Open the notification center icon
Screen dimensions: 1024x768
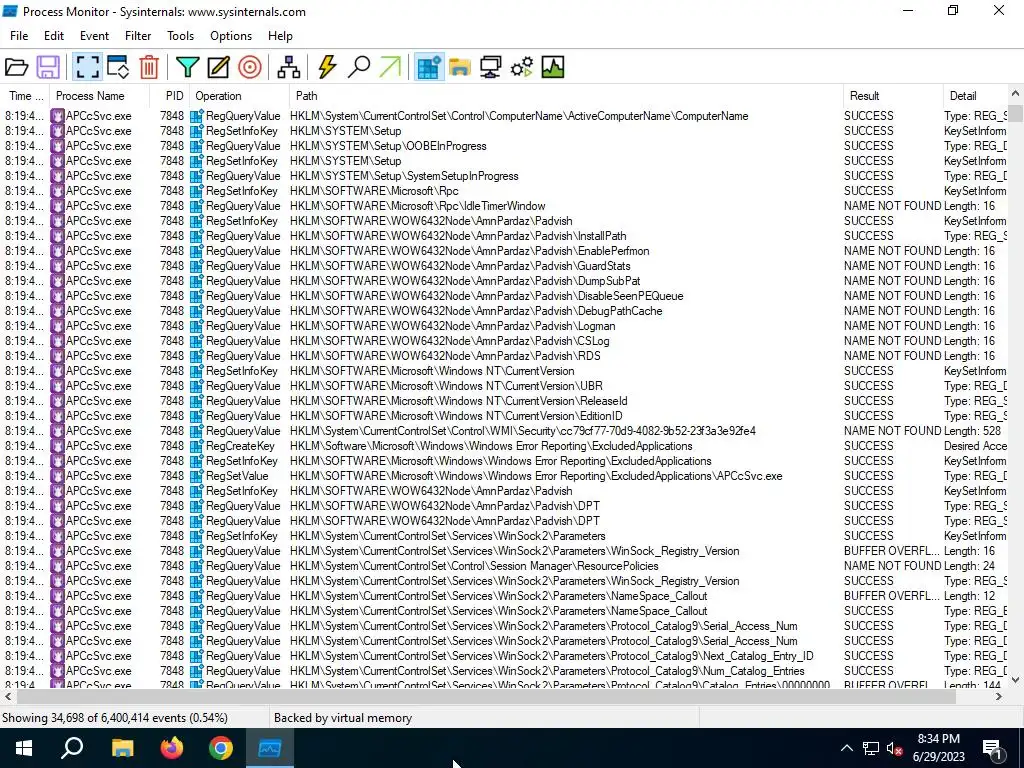(992, 748)
